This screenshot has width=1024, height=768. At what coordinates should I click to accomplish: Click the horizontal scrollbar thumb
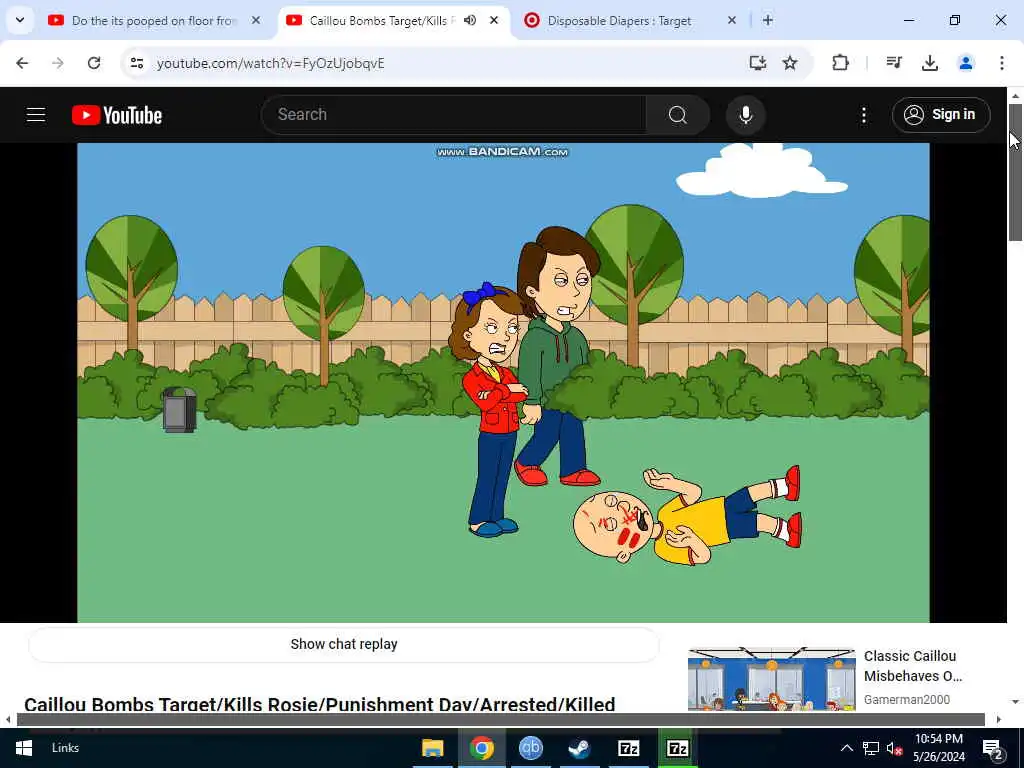point(500,719)
